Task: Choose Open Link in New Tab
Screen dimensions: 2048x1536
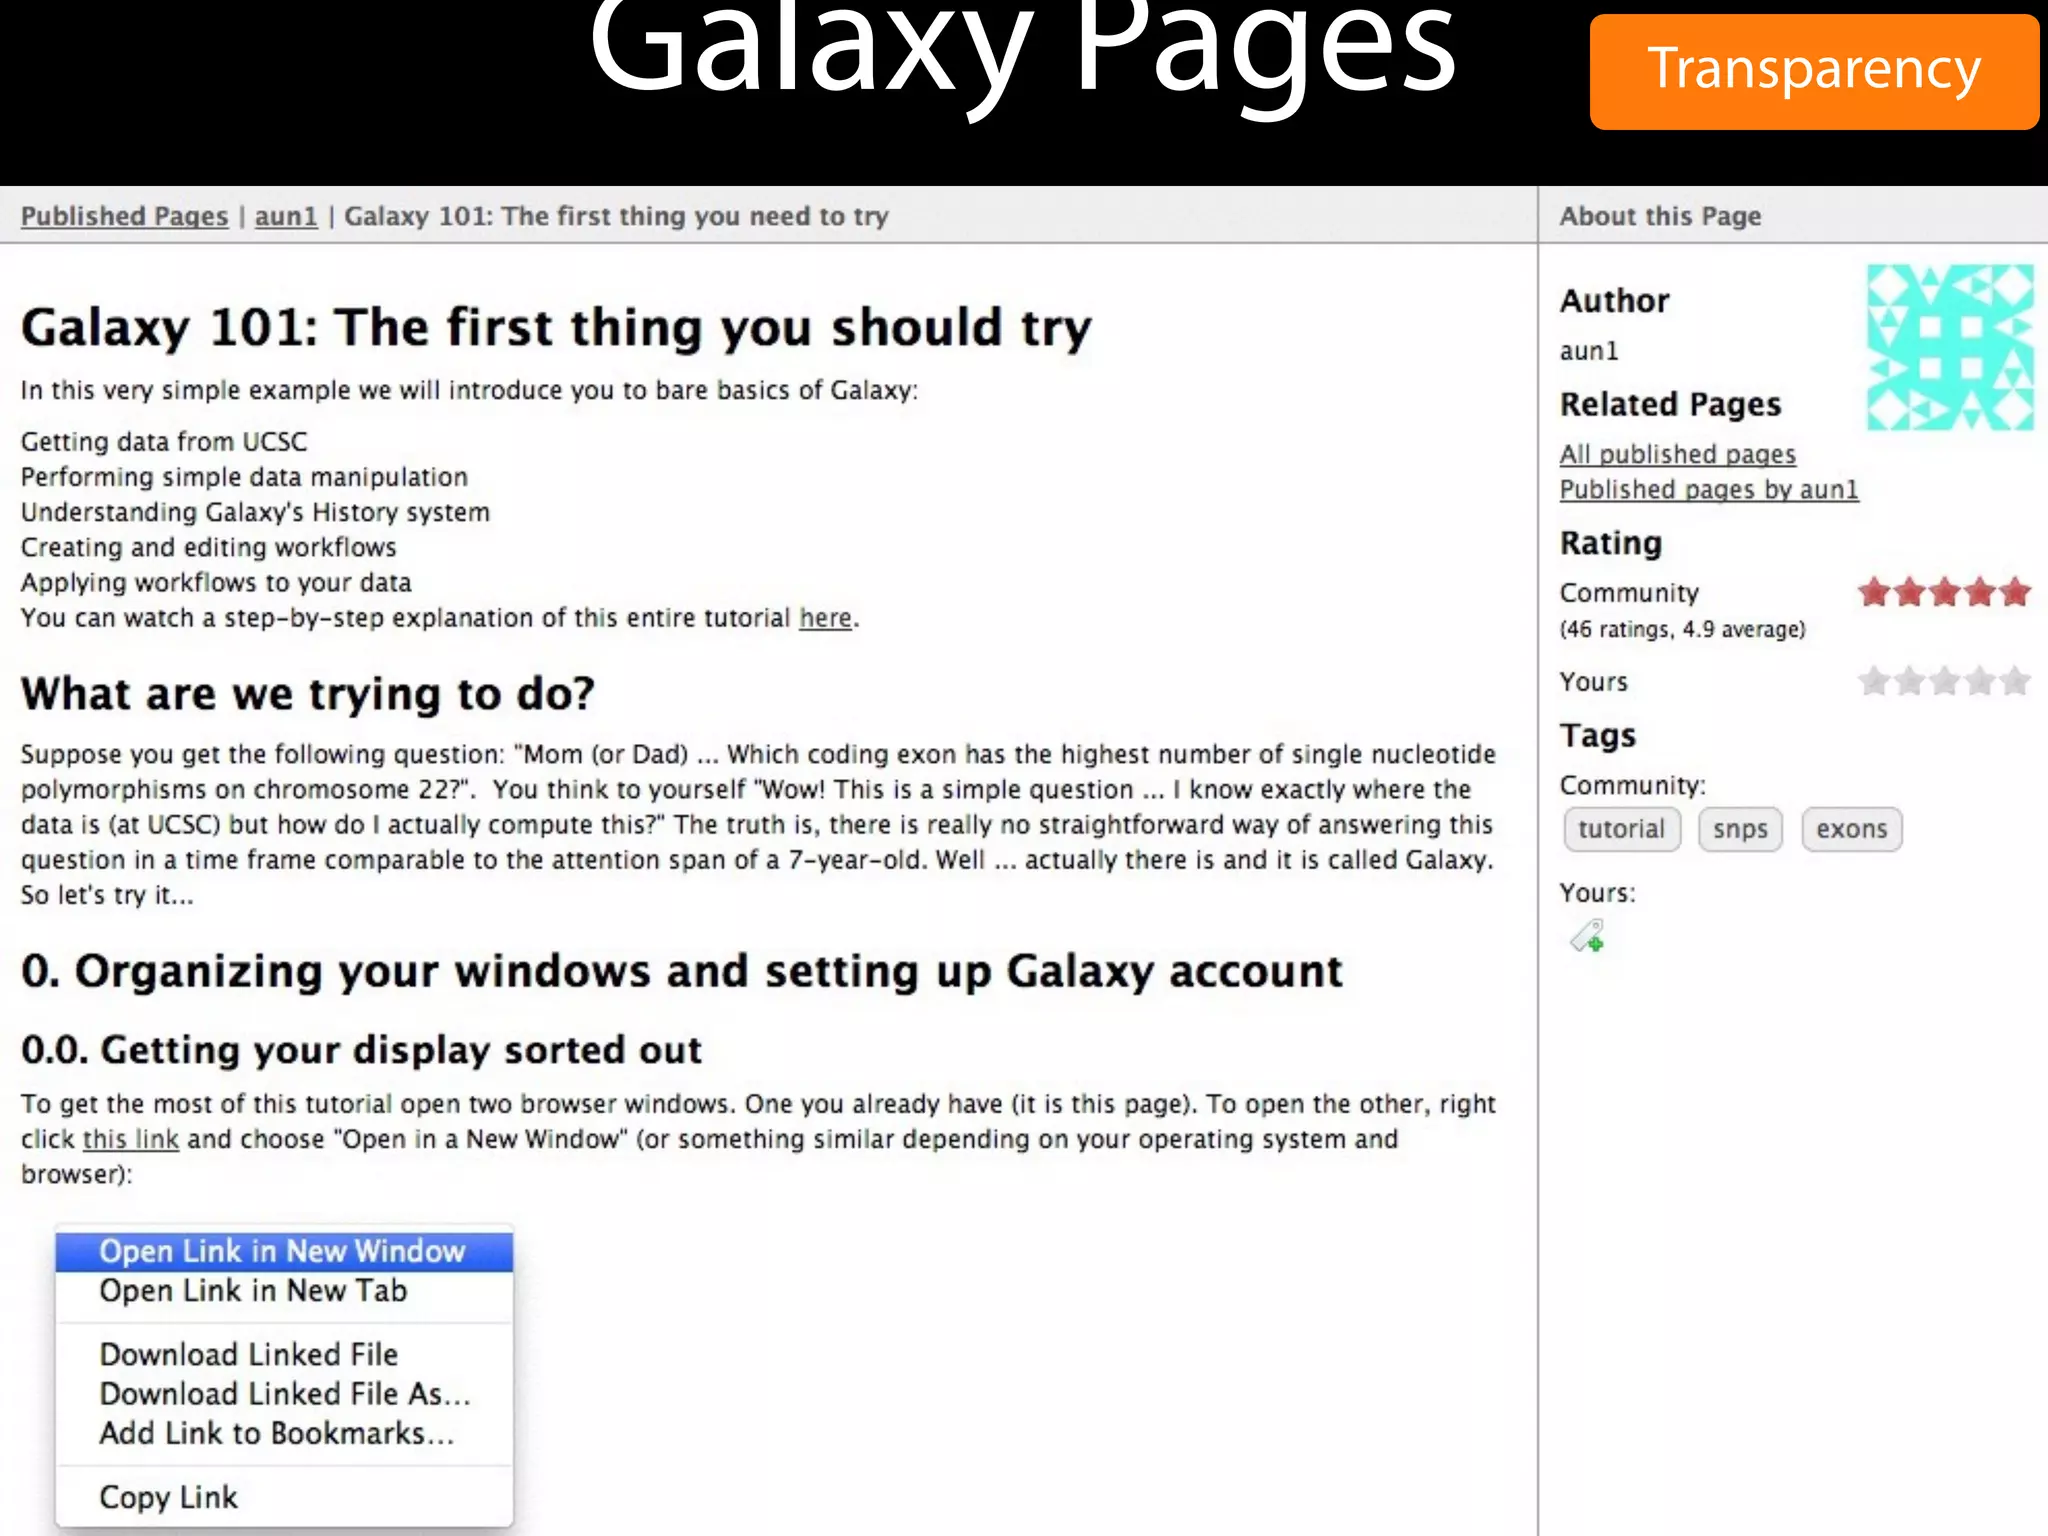Action: coord(284,1291)
